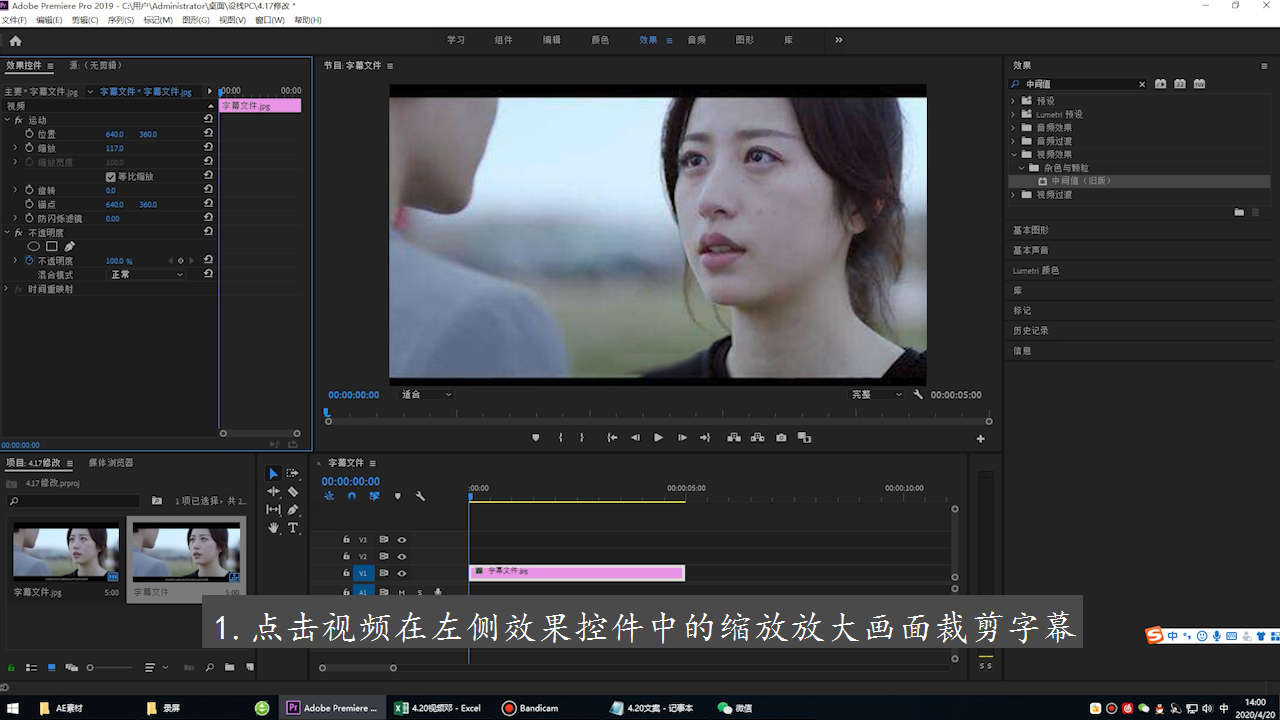Click YUV effects filter icon
The height and width of the screenshot is (720, 1280).
[x=1199, y=84]
